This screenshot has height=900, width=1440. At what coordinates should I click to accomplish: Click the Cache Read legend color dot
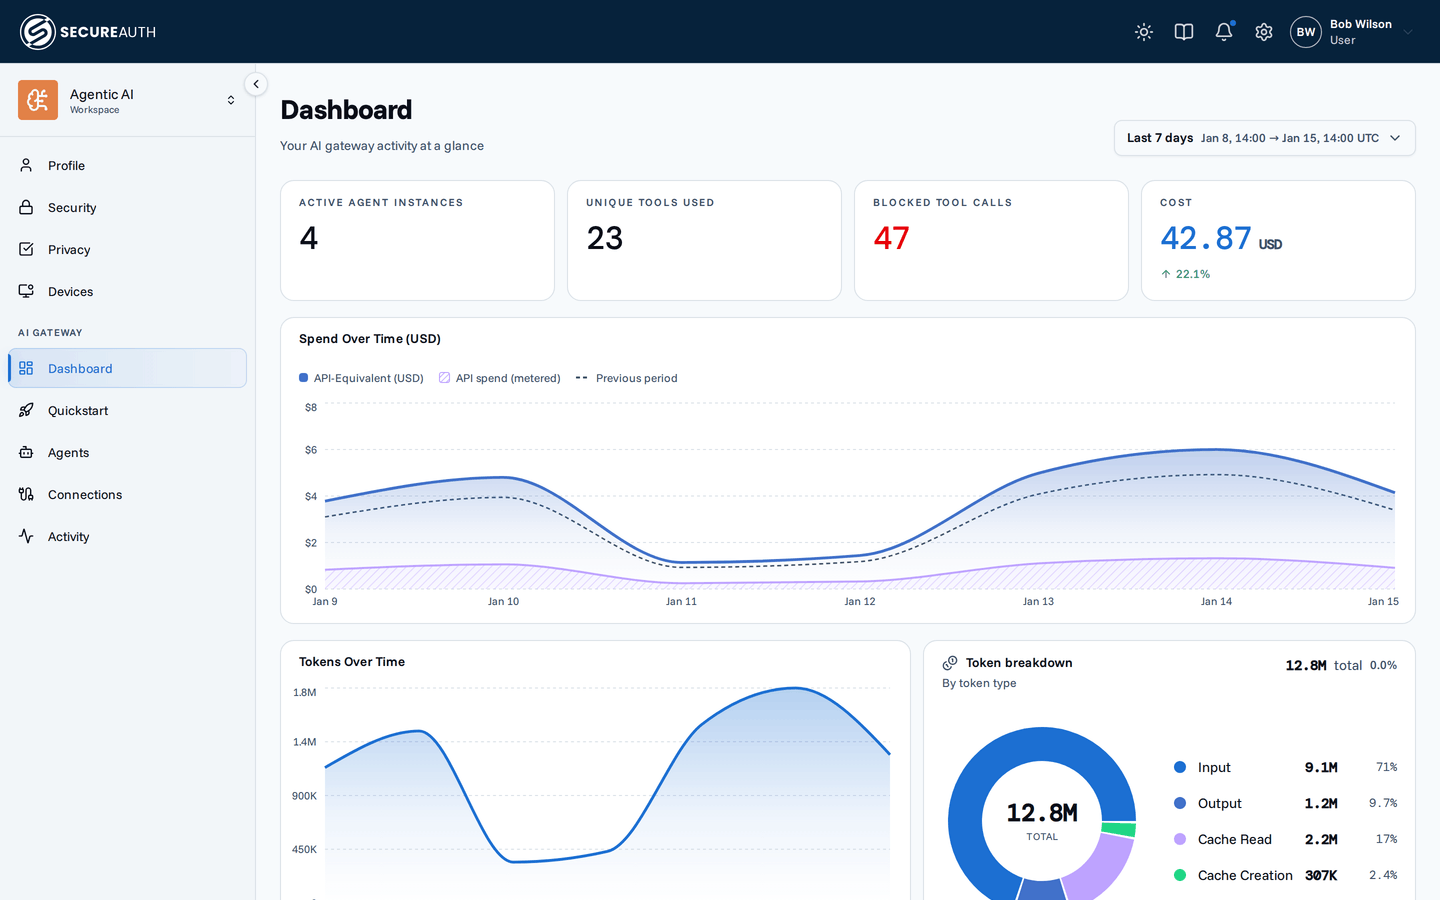point(1180,839)
